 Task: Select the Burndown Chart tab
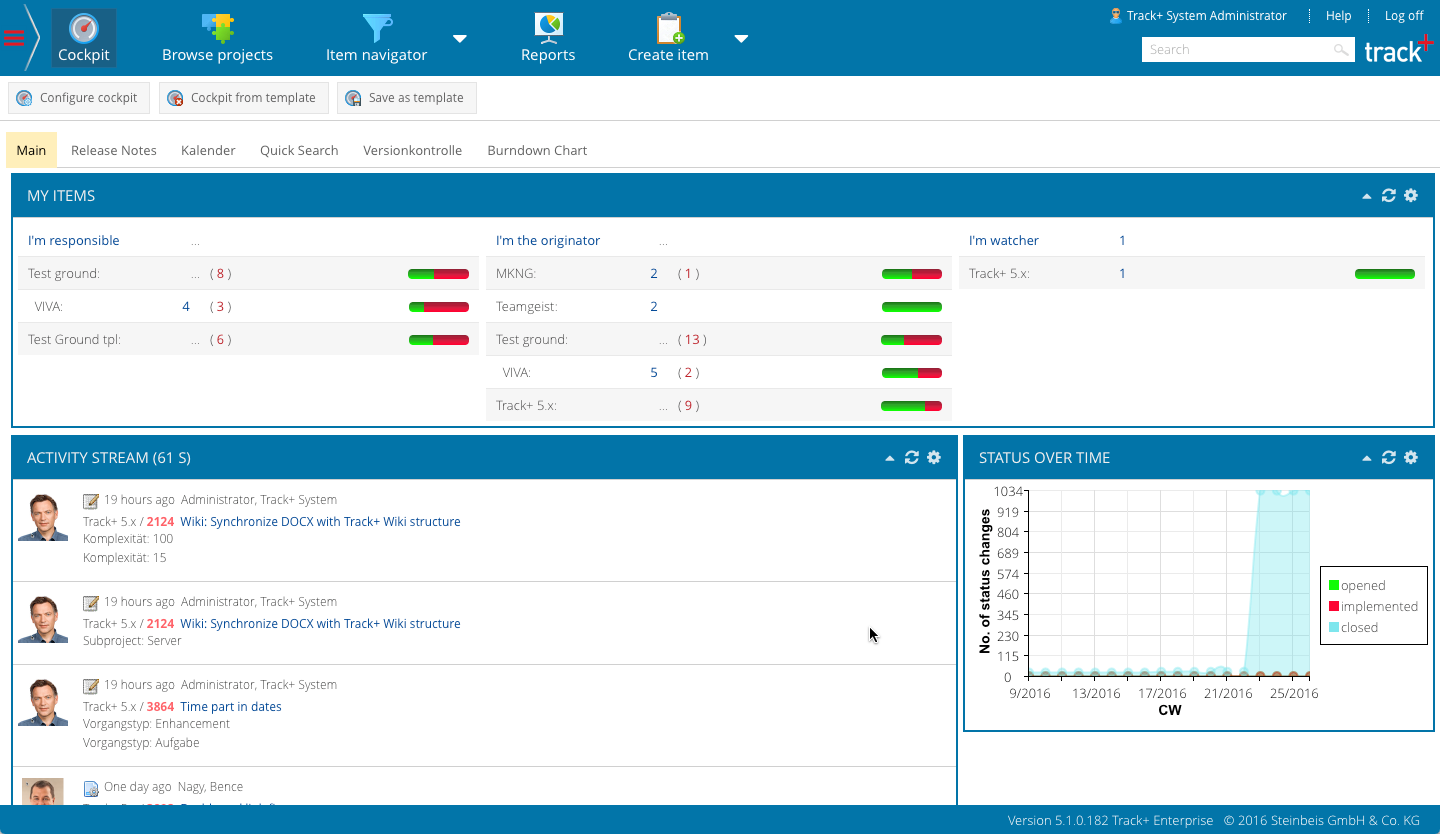click(x=537, y=150)
